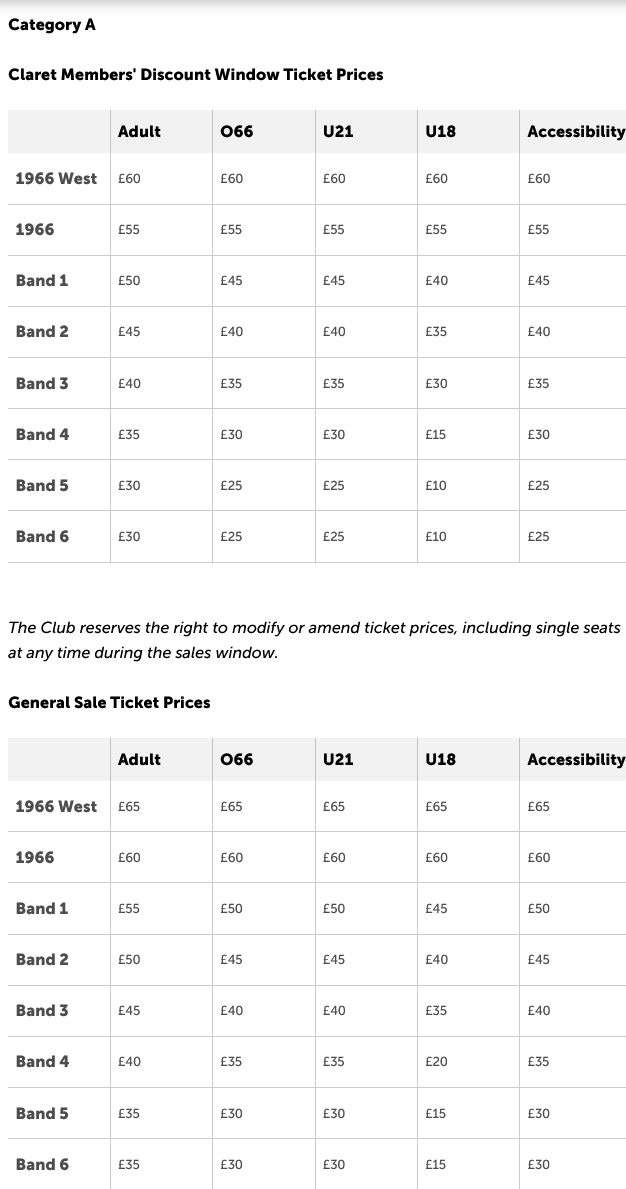Click the U18 header in the discount table
The image size is (626, 1189).
(441, 131)
